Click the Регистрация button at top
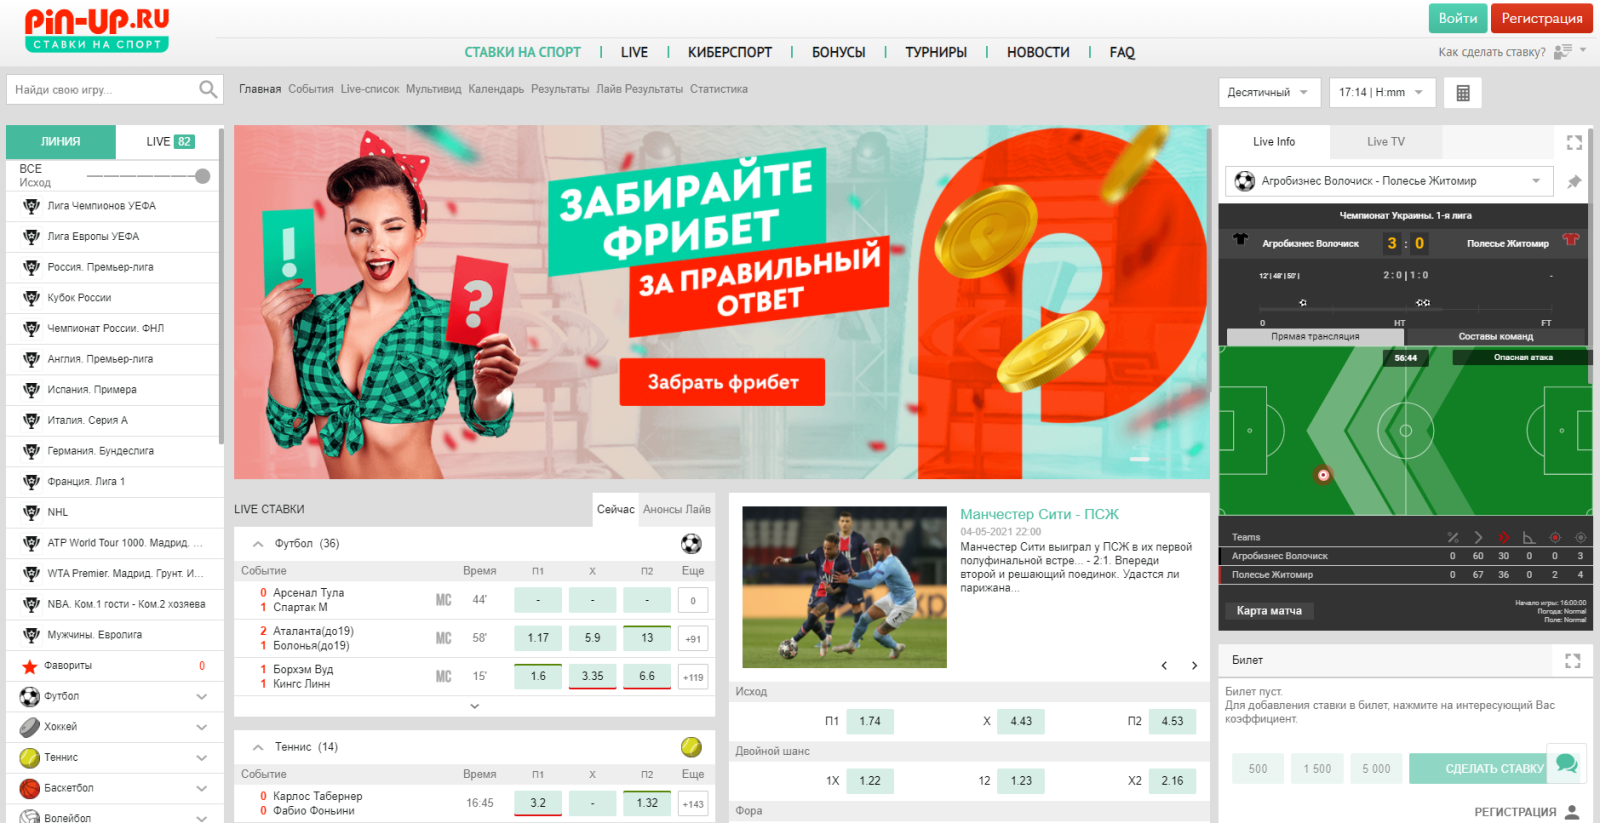 pyautogui.click(x=1542, y=19)
